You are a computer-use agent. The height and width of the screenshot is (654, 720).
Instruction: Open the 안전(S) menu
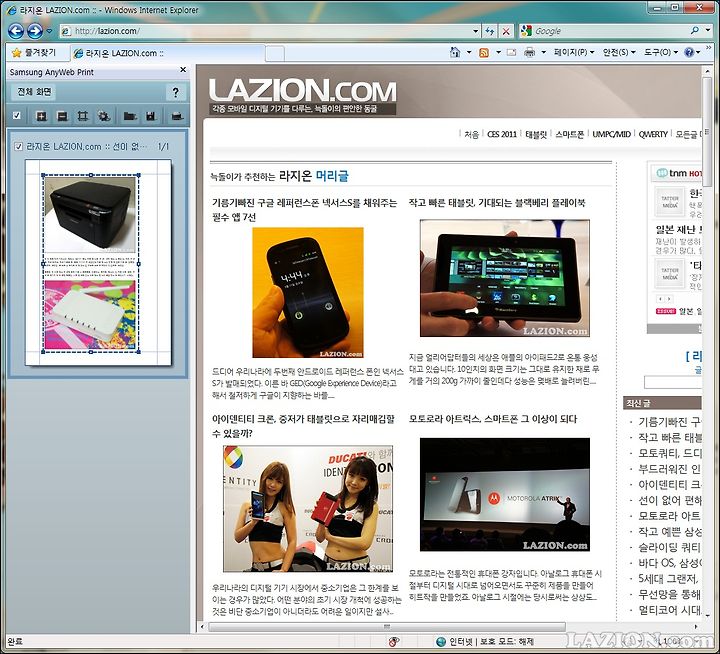[619, 52]
